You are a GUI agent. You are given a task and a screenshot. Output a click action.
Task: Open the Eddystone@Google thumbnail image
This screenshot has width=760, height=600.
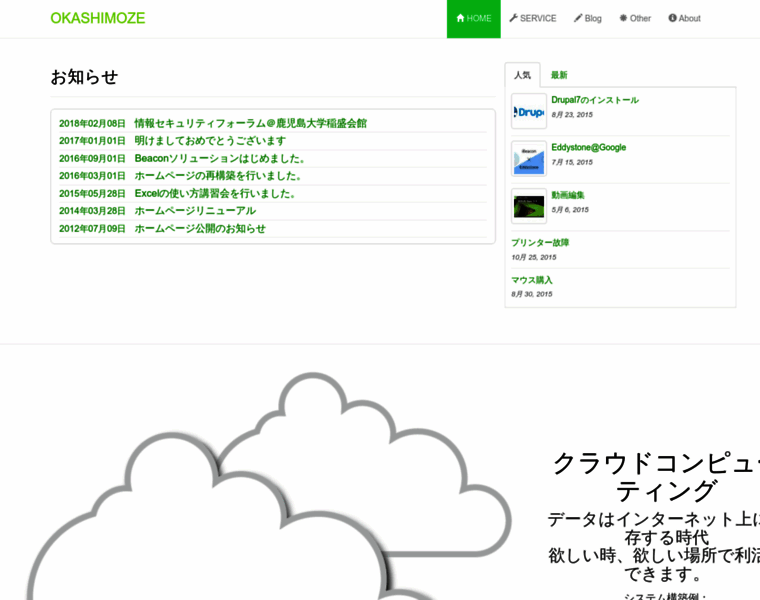(x=529, y=159)
